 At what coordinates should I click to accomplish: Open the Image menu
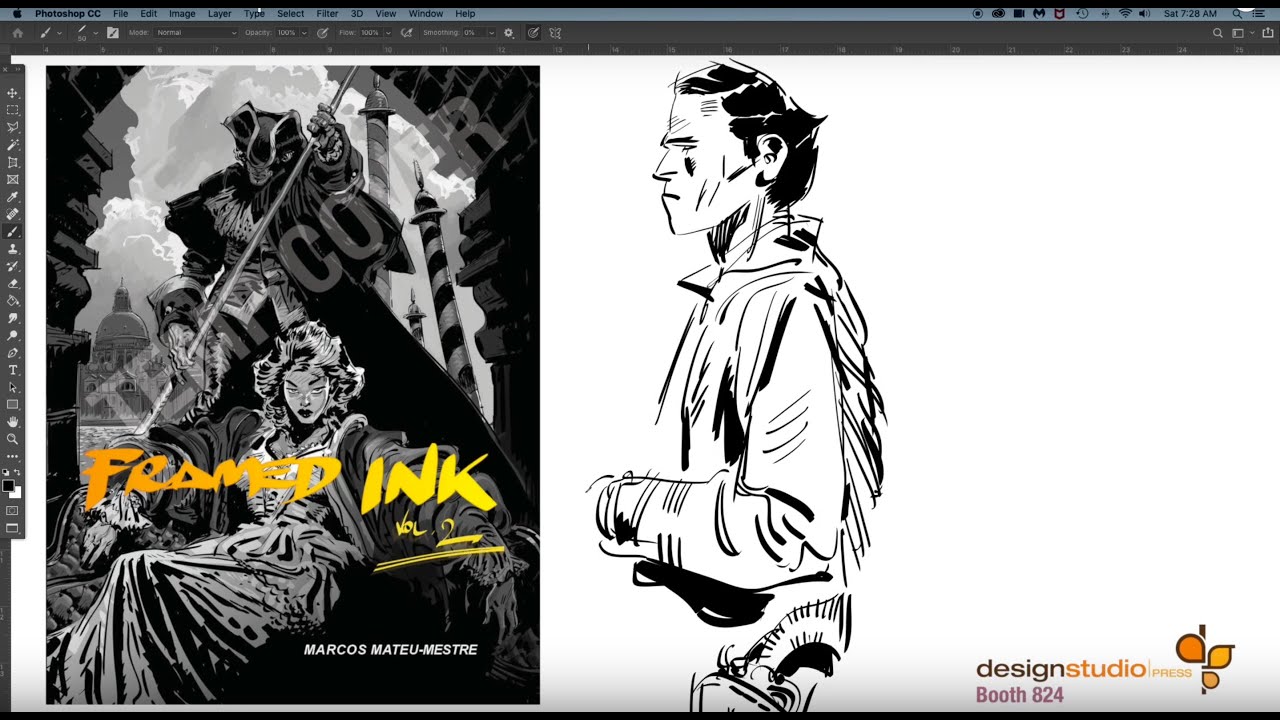(x=182, y=14)
